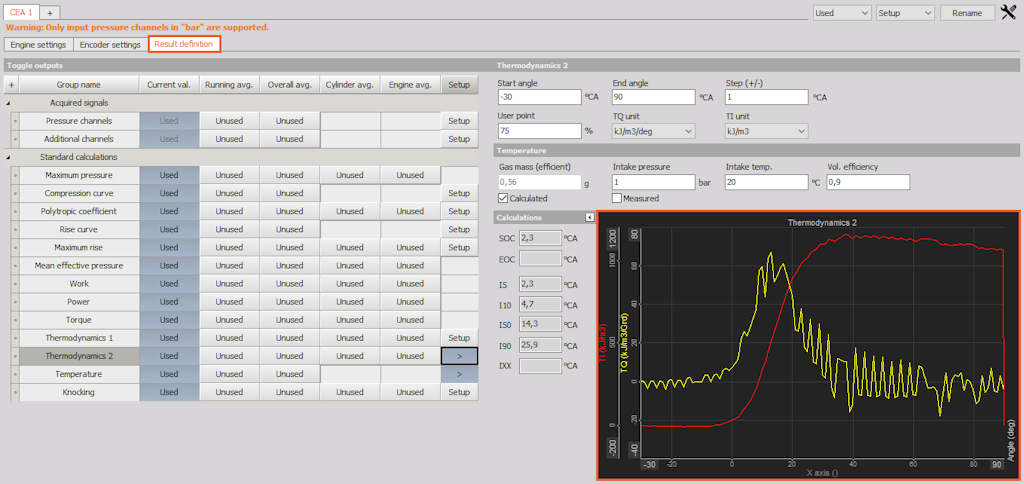Screen dimensions: 1024x484
Task: Toggle Torque Engine avg. state
Action: pyautogui.click(x=410, y=320)
